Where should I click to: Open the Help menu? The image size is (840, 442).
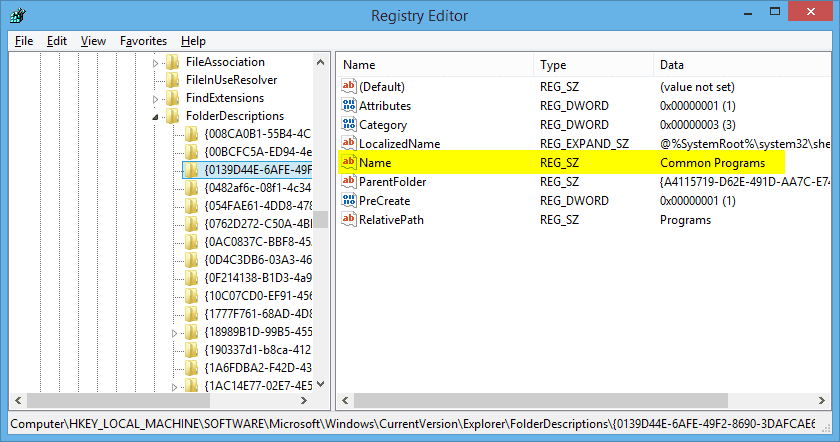coord(193,41)
